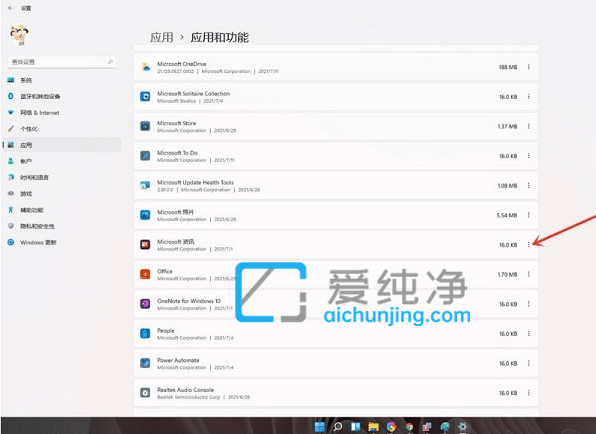Select the Microsoft Update Health Tools icon

[x=145, y=185]
